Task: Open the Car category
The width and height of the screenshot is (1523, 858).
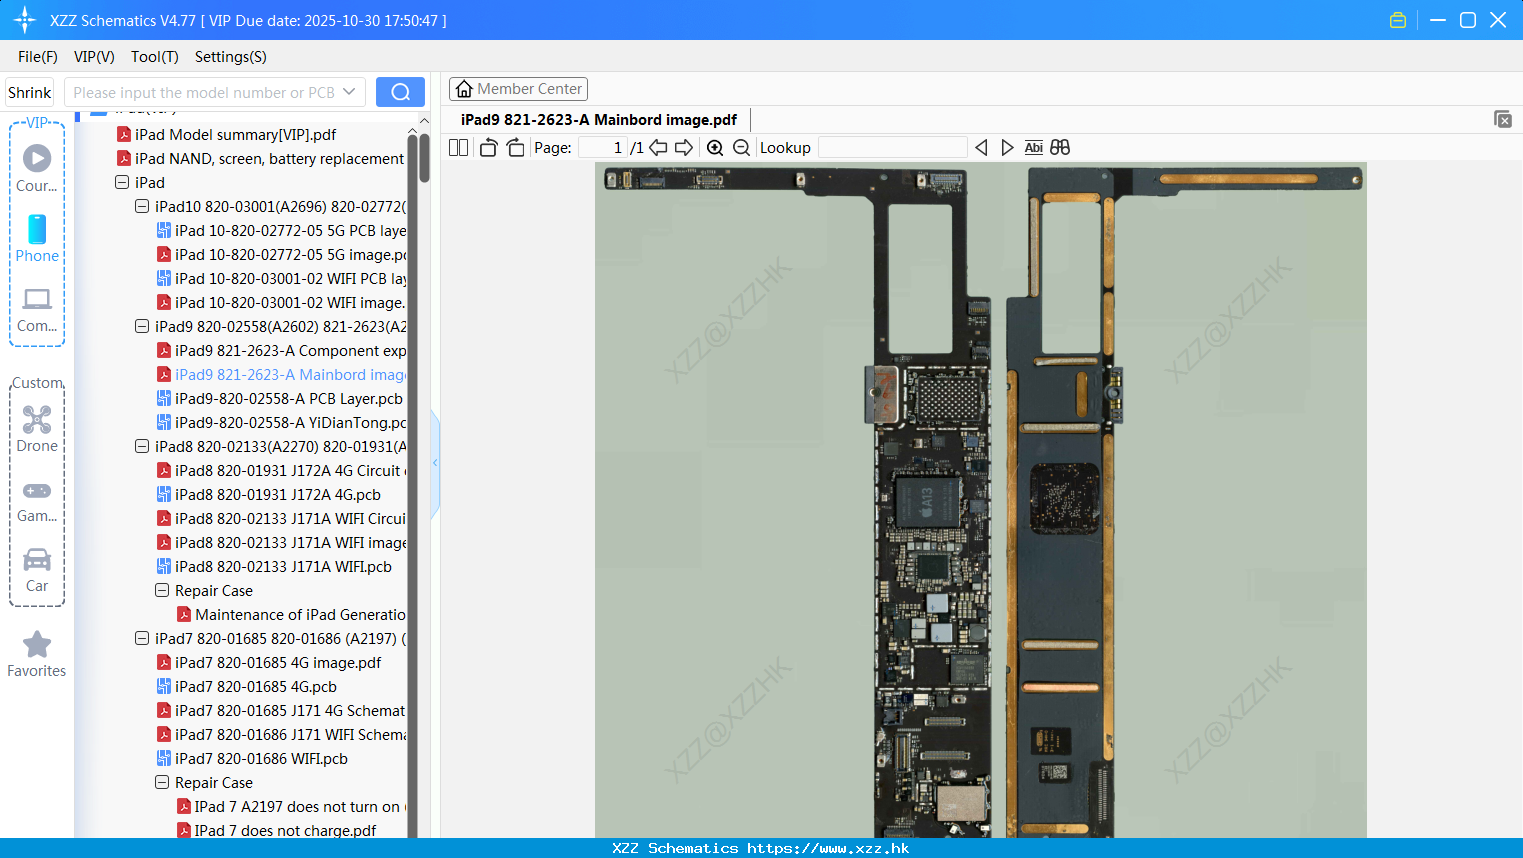Action: coord(37,570)
